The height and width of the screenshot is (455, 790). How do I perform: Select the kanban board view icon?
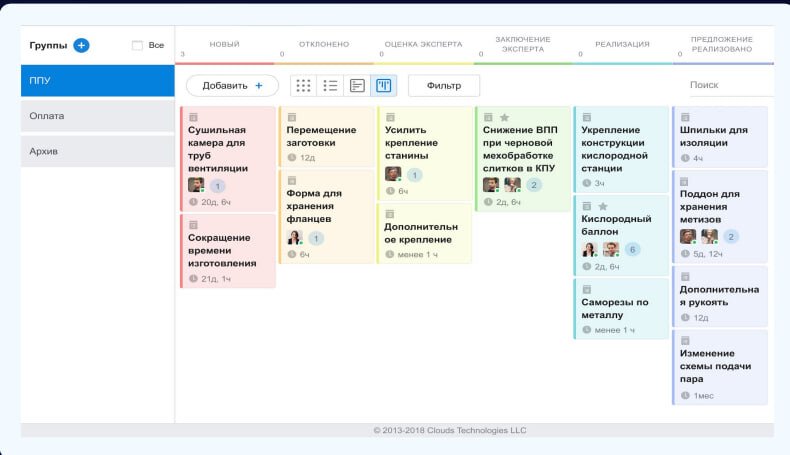[x=384, y=86]
